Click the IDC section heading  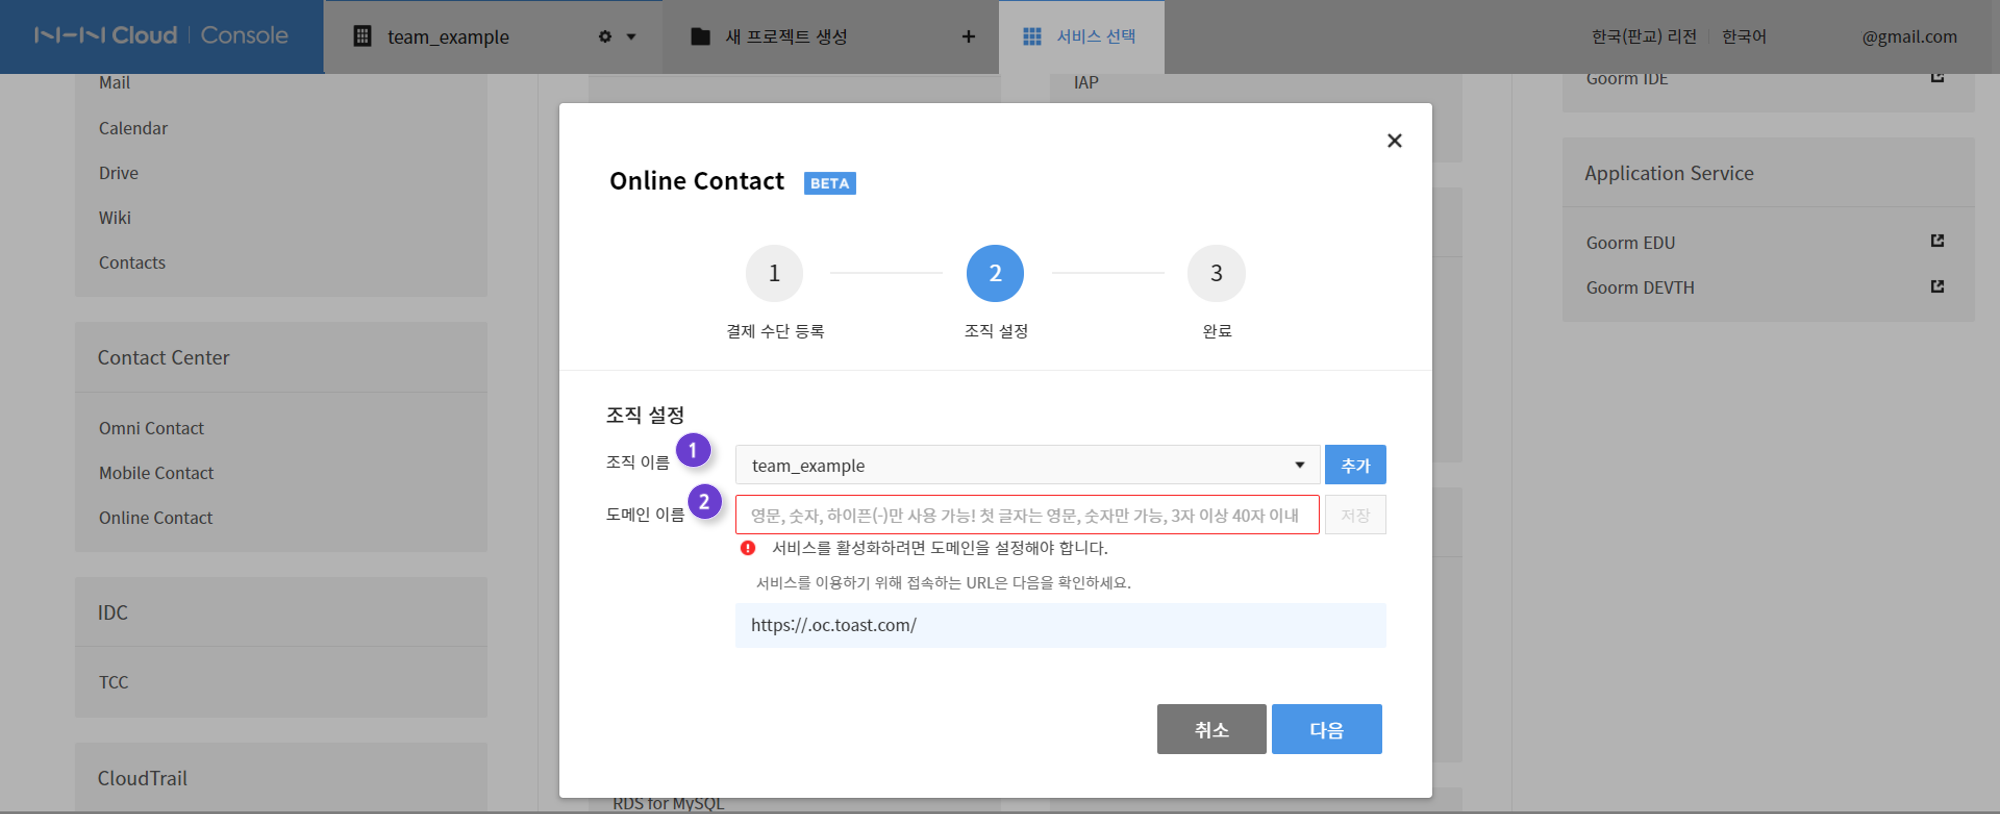point(112,612)
